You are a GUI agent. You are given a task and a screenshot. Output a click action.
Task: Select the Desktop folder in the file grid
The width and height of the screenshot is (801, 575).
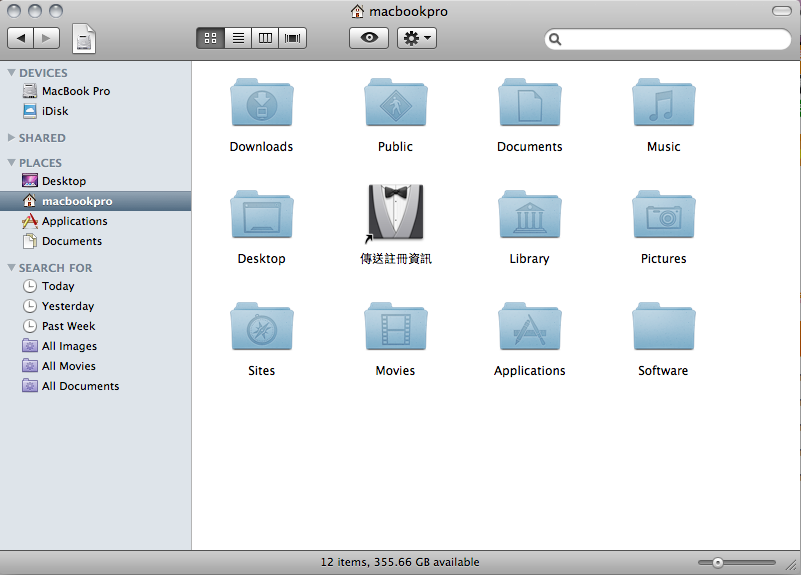click(x=262, y=214)
